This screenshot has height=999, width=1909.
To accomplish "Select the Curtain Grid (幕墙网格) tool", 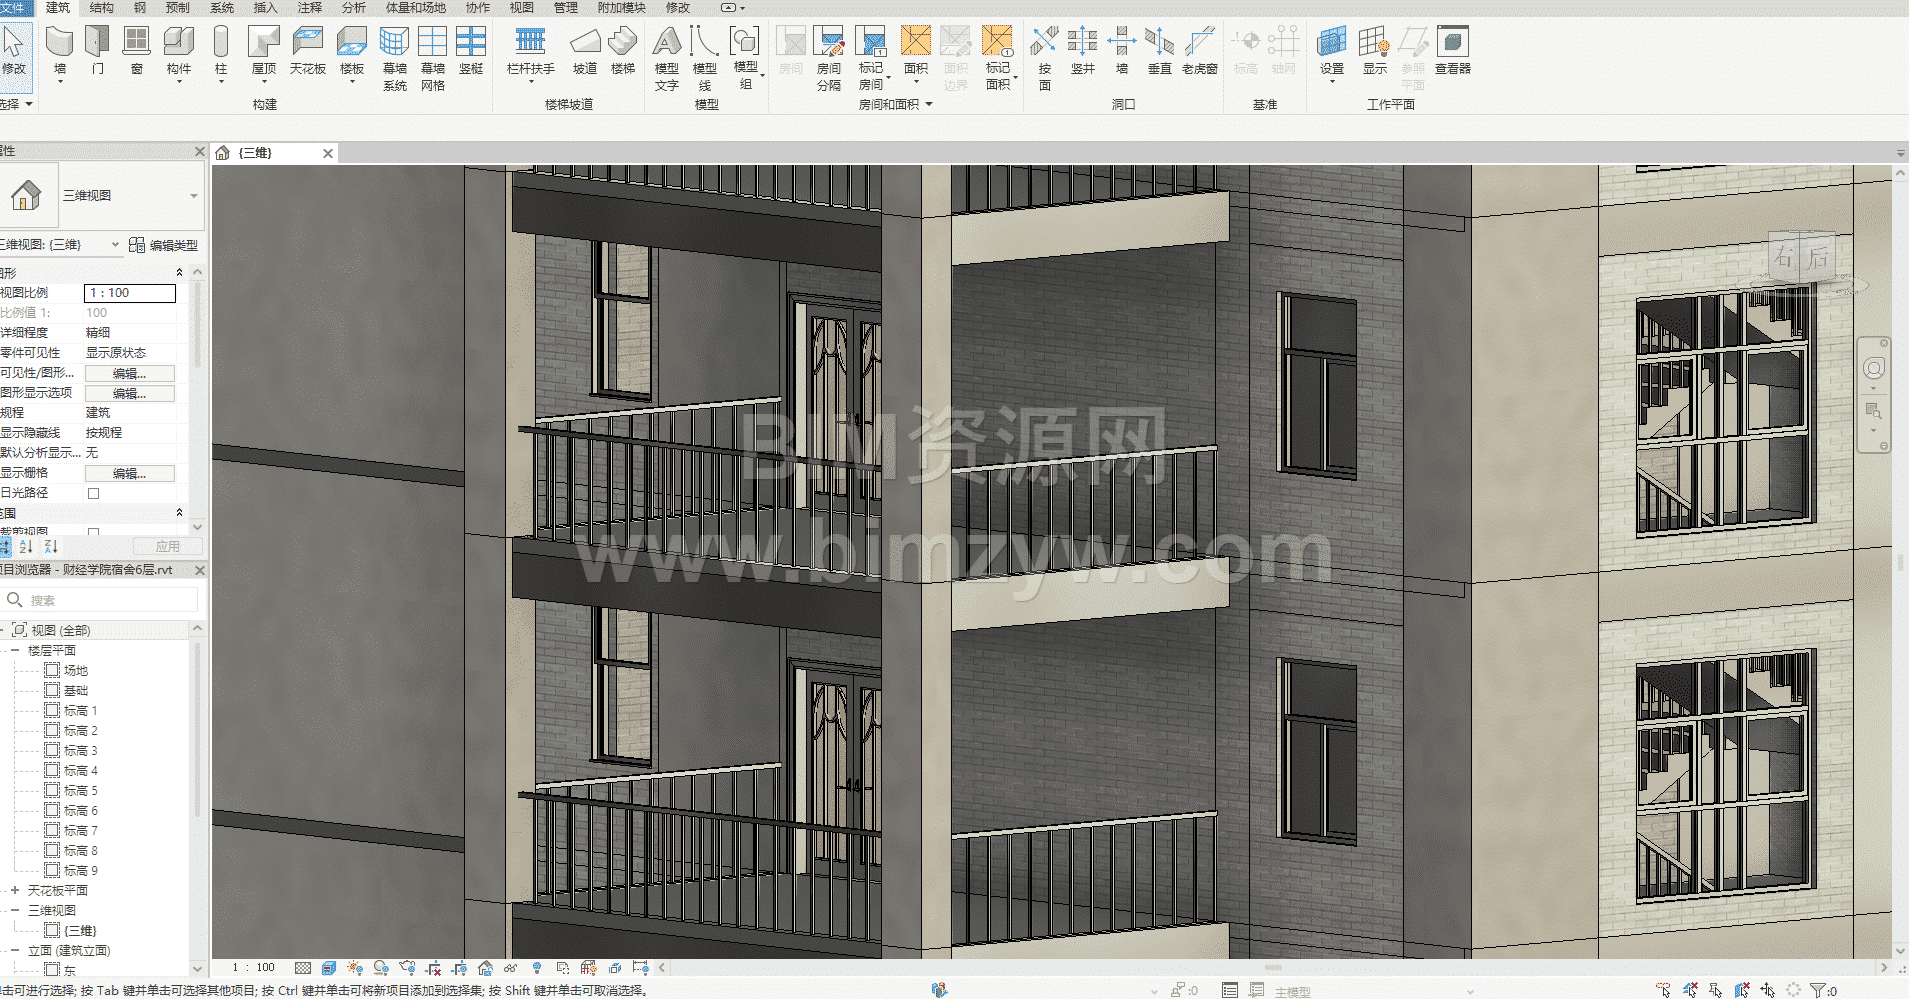I will point(433,58).
